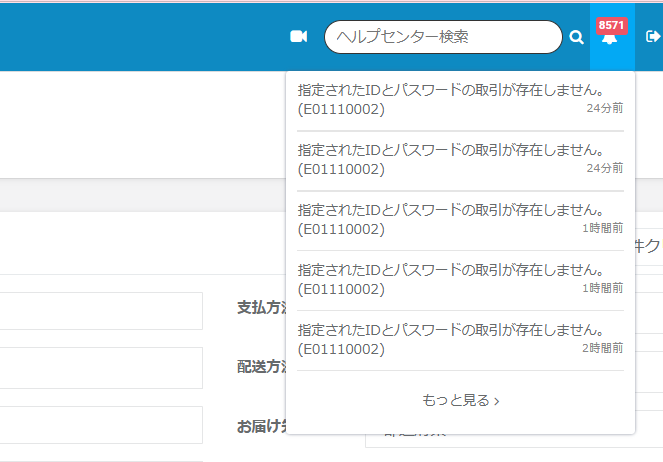Click the video camera icon in header
The image size is (663, 462).
coord(298,37)
